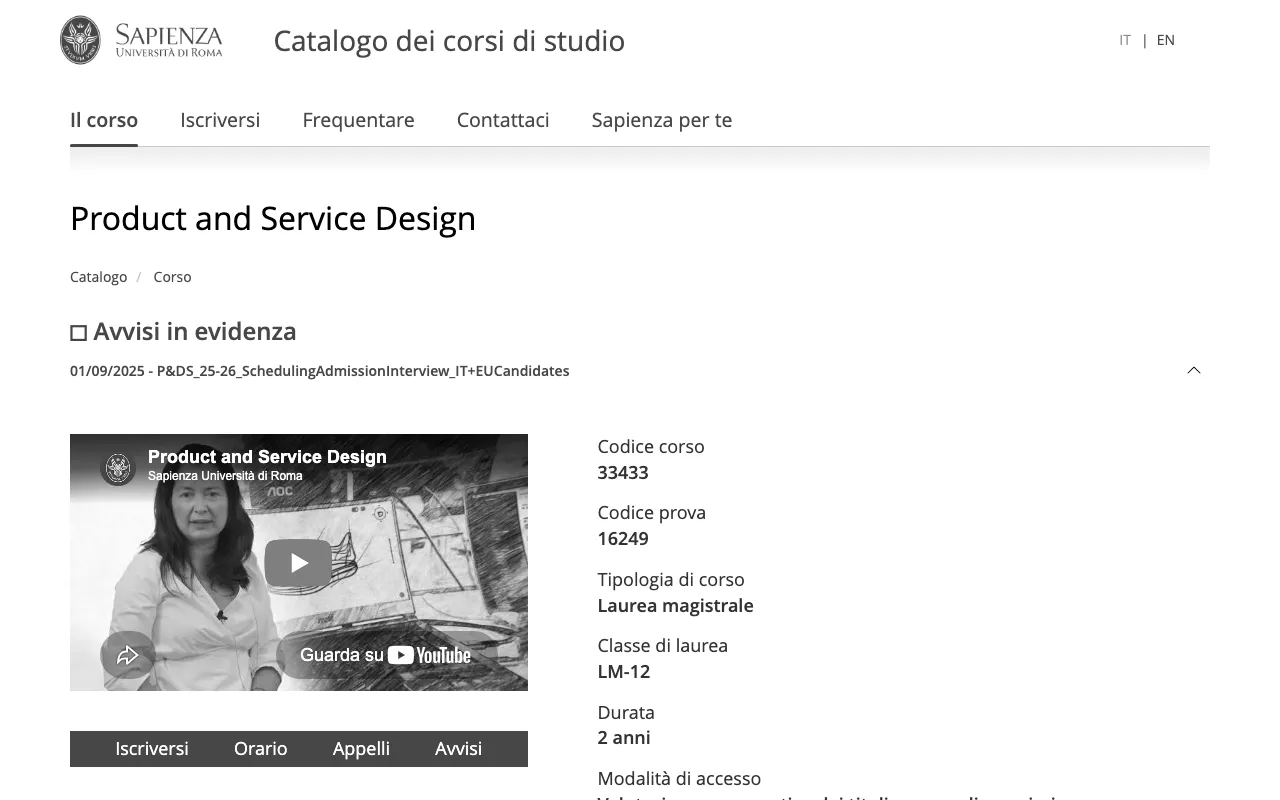Click the Product and Service Design page heading
Screen dimensions: 1280x800
point(273,219)
